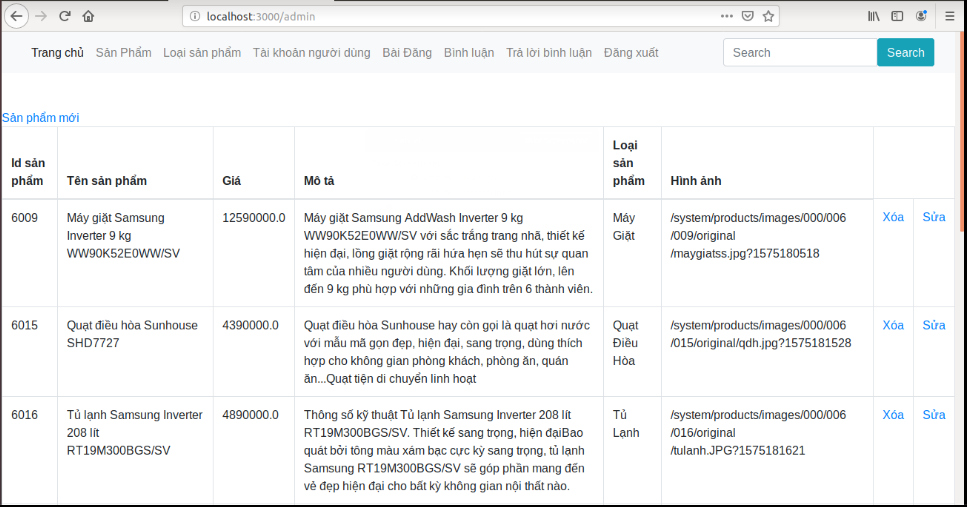Go back using browser back arrow

(17, 16)
